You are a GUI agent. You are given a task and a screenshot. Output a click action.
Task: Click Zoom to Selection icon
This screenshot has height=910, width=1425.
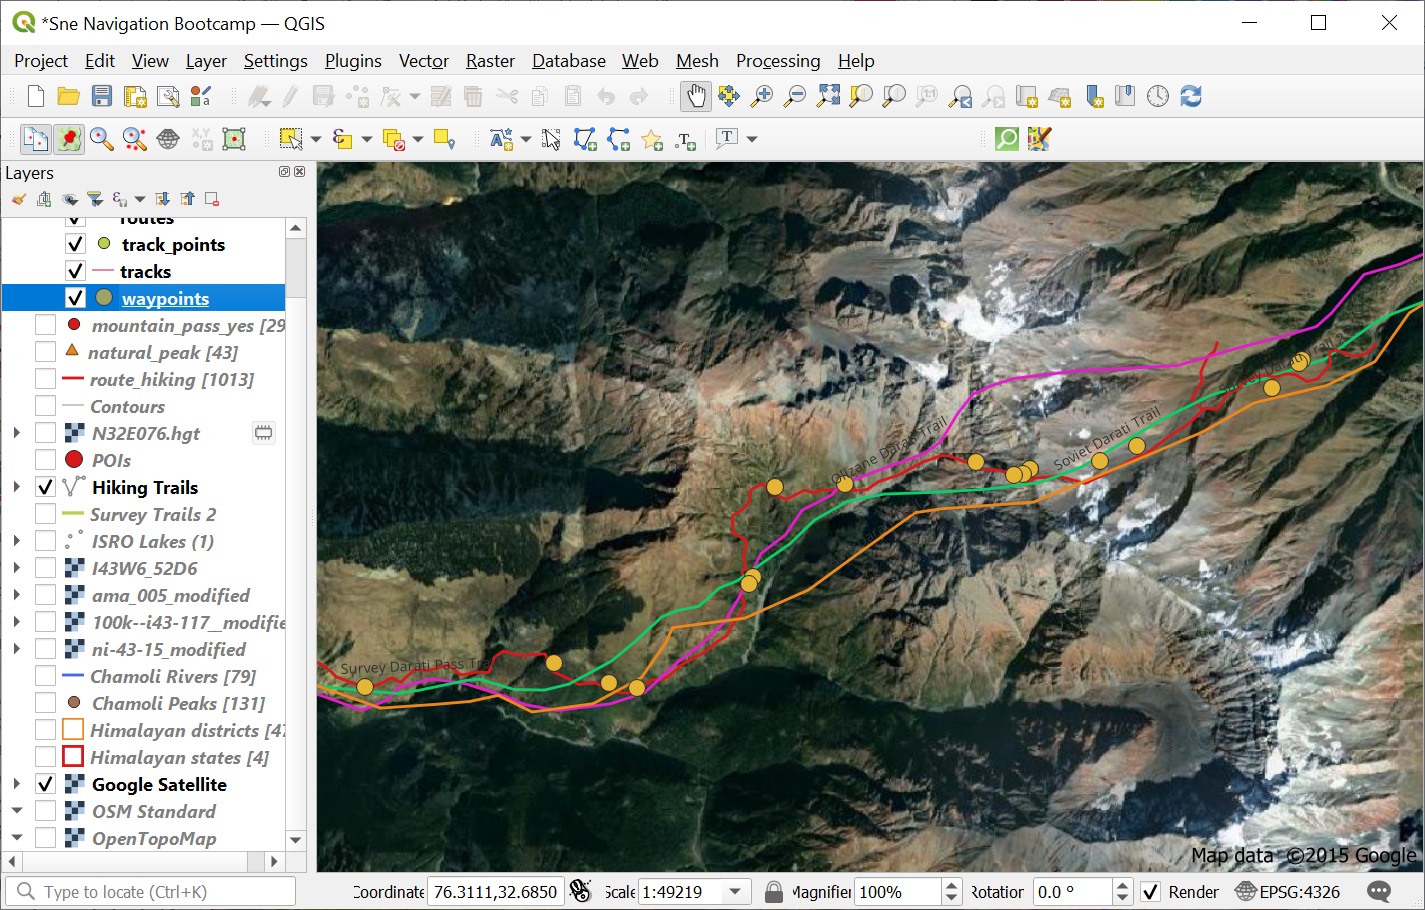click(861, 96)
